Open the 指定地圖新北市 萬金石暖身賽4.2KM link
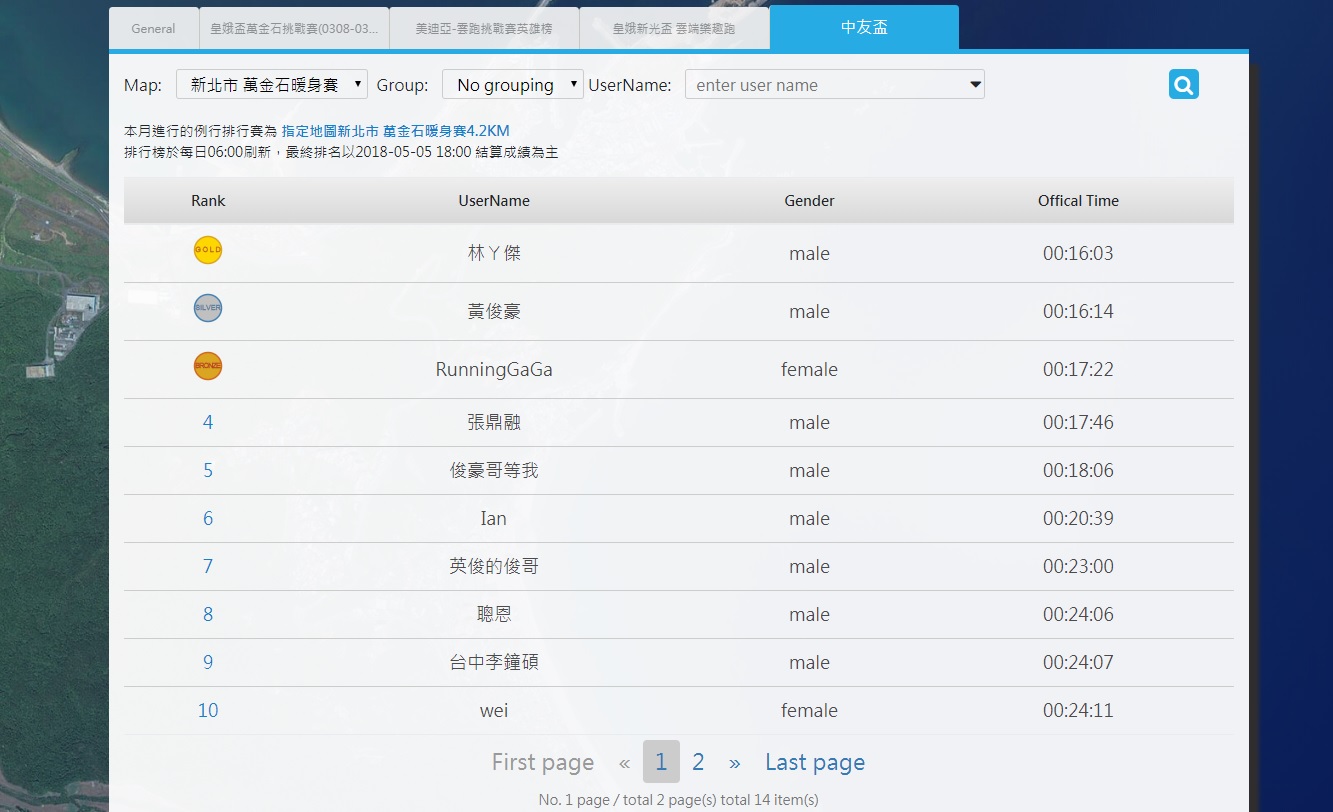This screenshot has width=1333, height=812. (x=396, y=131)
